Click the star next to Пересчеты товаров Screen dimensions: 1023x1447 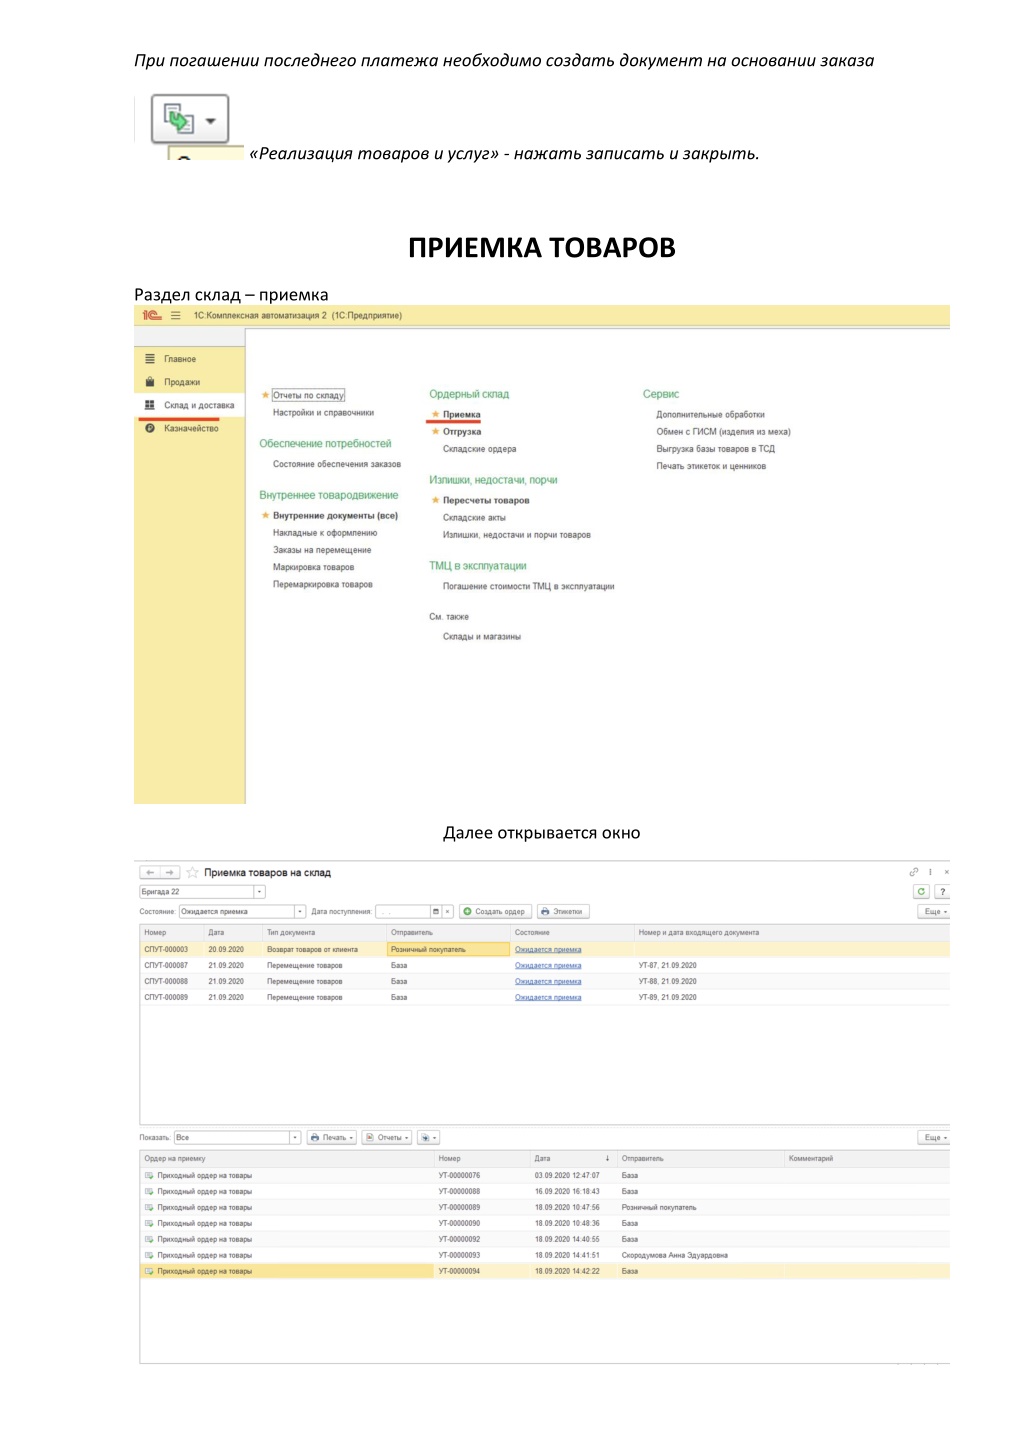(435, 500)
